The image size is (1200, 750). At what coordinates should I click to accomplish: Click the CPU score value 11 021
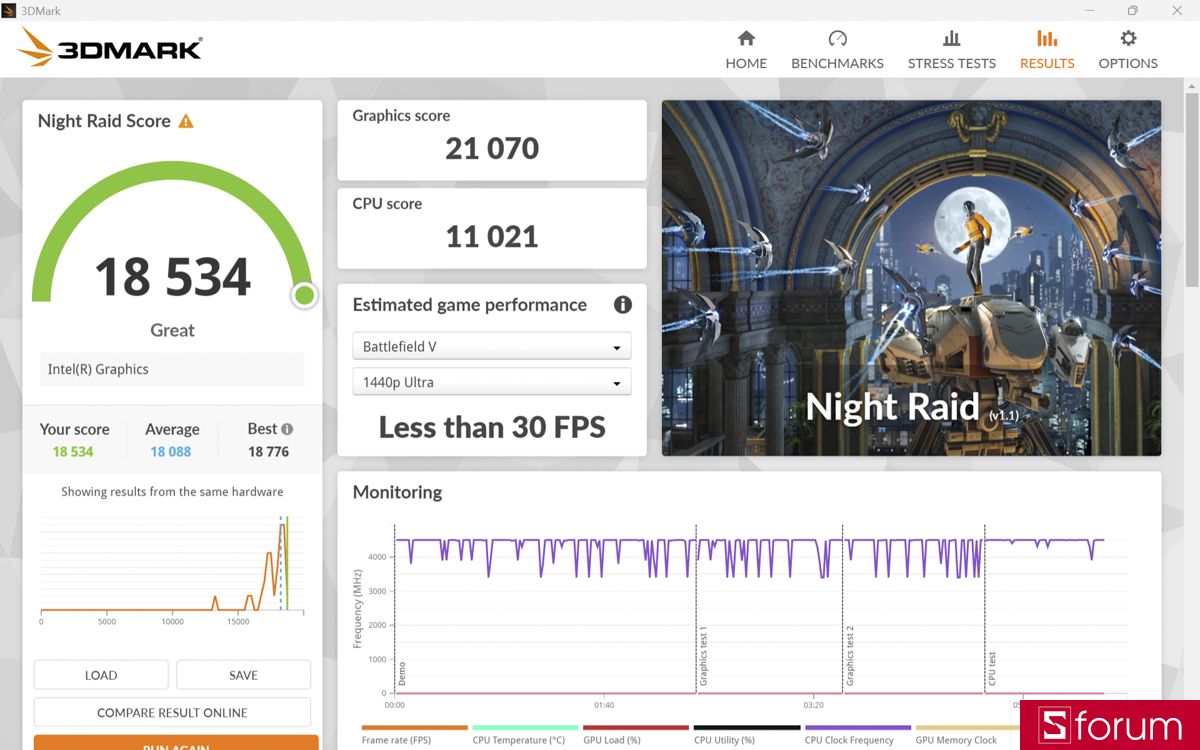(492, 237)
